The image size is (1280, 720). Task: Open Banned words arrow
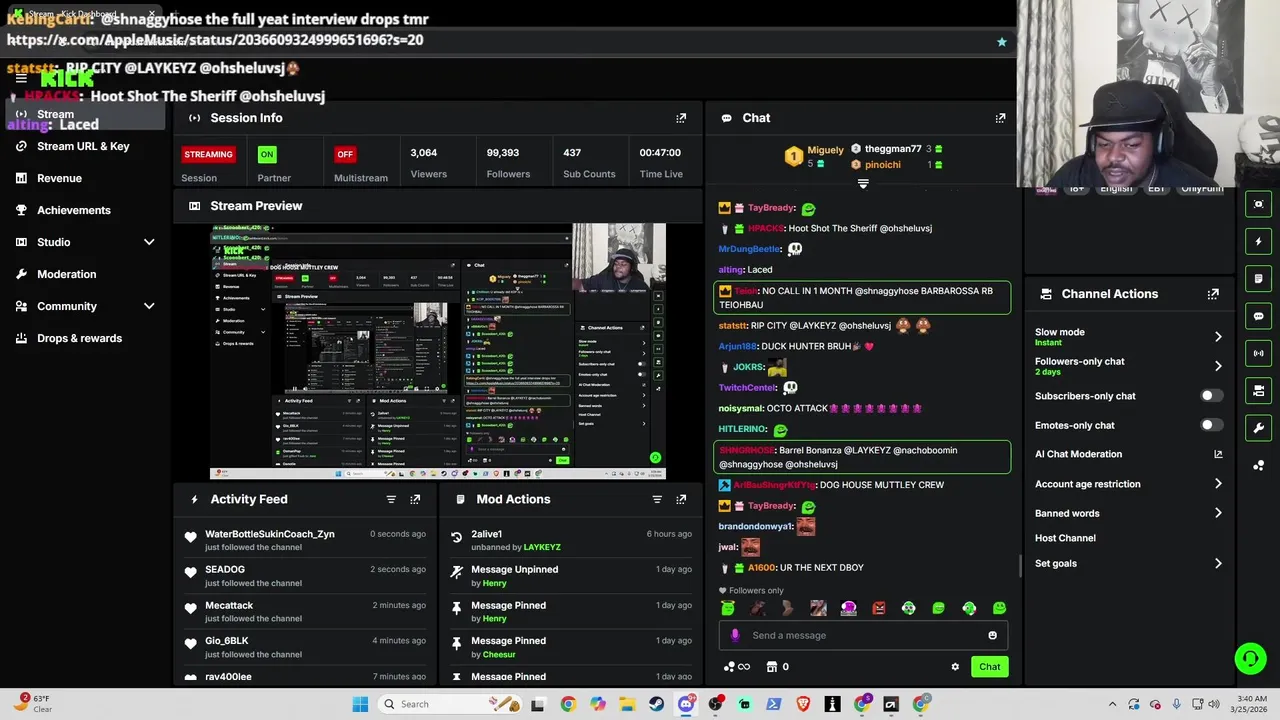[1218, 513]
